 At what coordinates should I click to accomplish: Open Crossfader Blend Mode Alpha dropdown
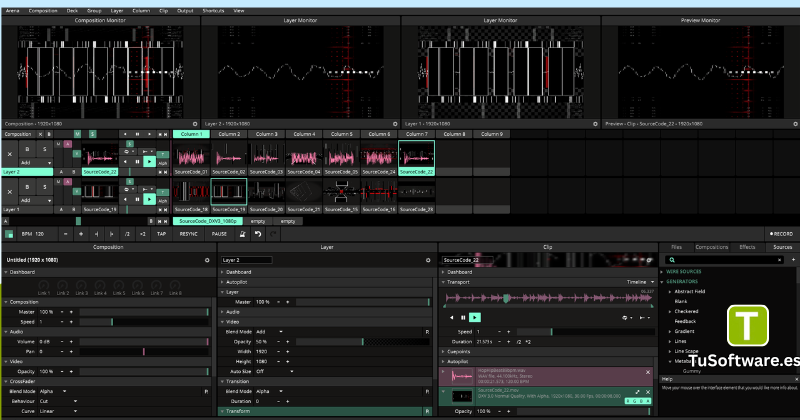(54, 391)
